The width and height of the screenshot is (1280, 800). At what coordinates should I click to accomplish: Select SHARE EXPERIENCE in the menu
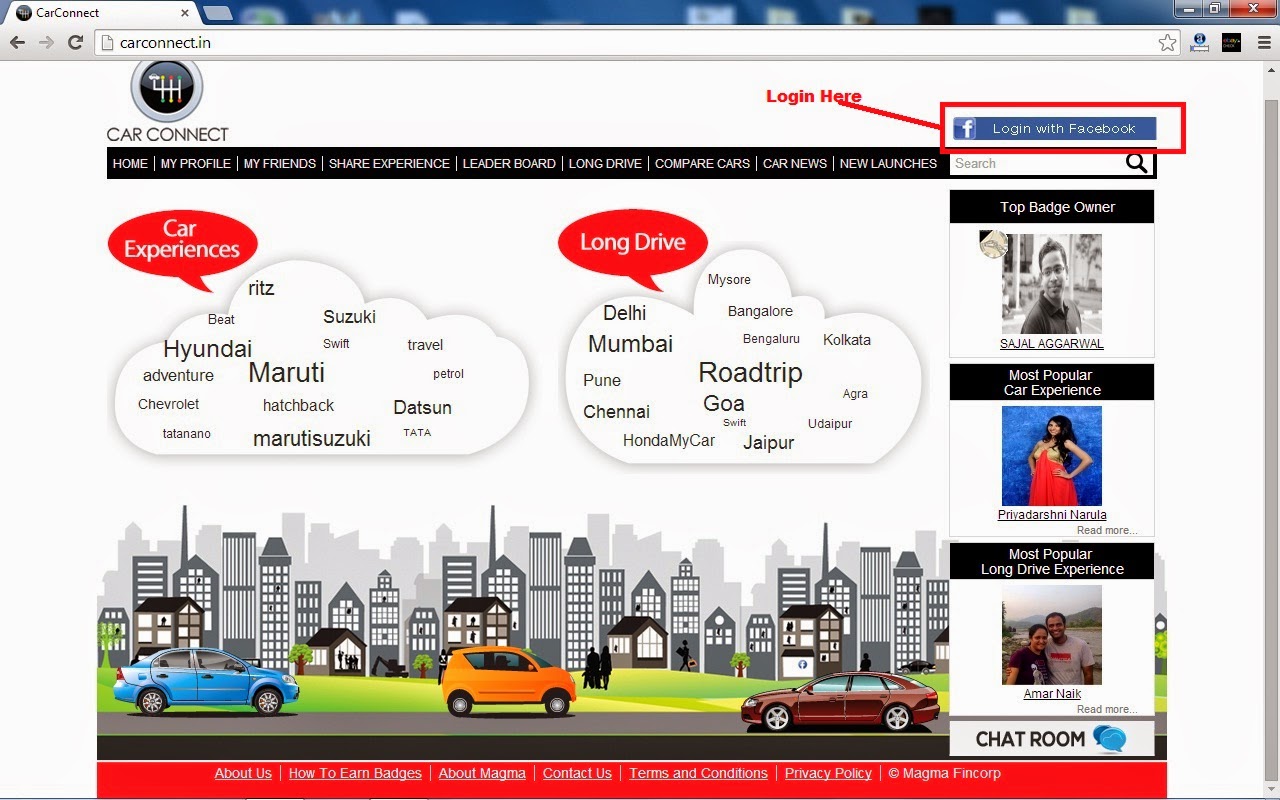click(x=389, y=164)
